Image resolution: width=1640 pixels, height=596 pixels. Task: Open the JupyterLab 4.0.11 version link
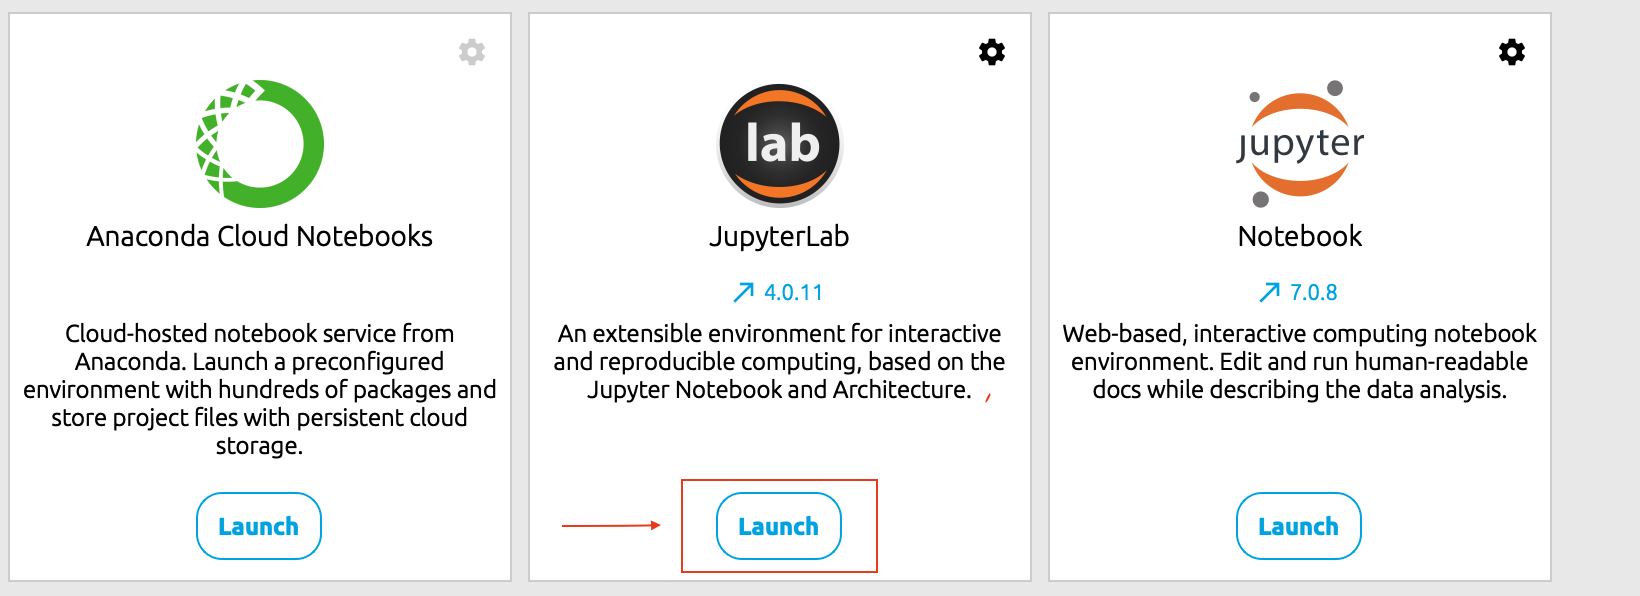pyautogui.click(x=793, y=292)
